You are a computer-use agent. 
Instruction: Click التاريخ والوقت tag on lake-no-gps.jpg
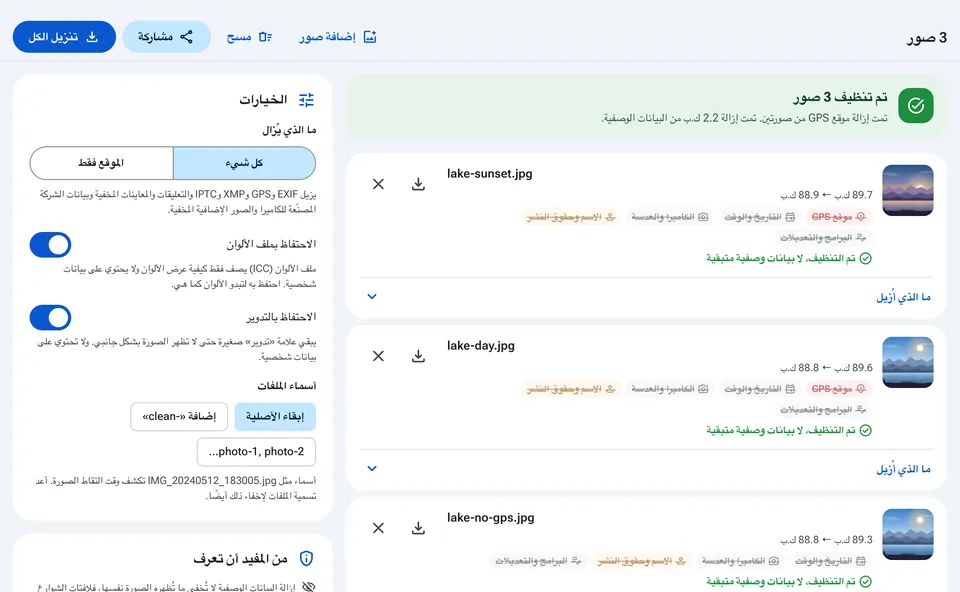click(x=830, y=561)
